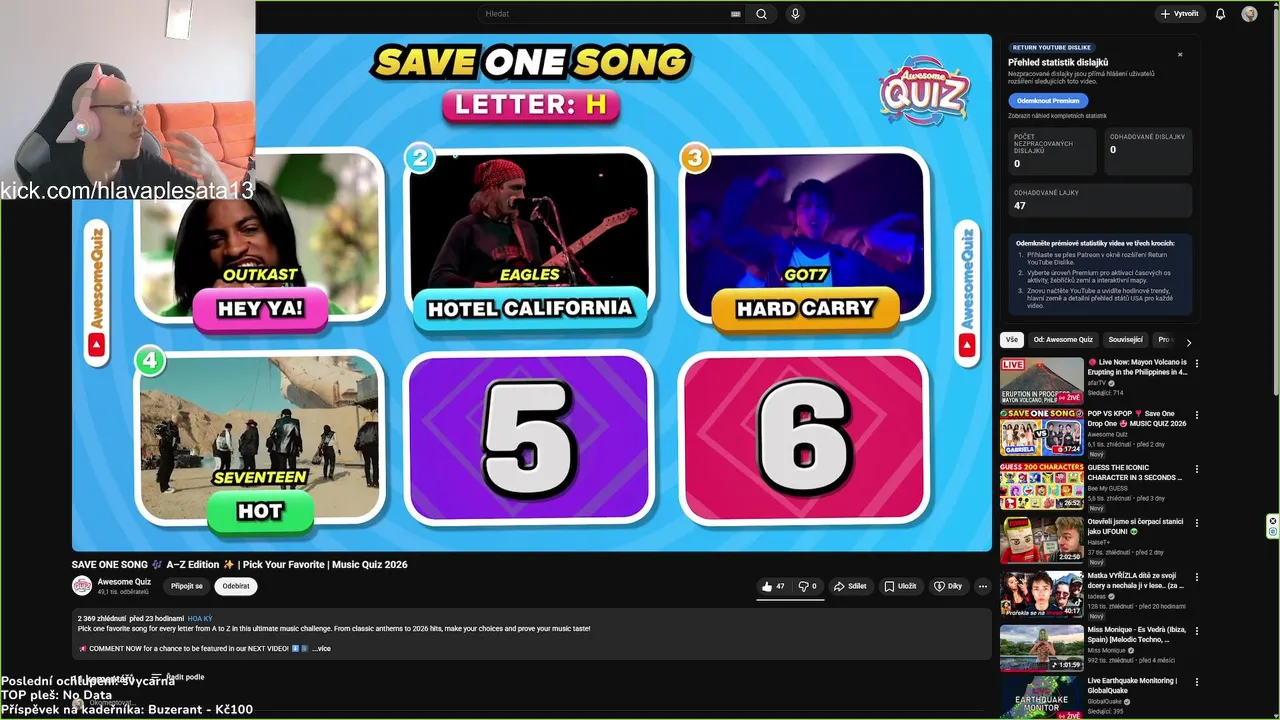Start voice search with the microphone icon
1280x720 pixels.
(x=795, y=14)
